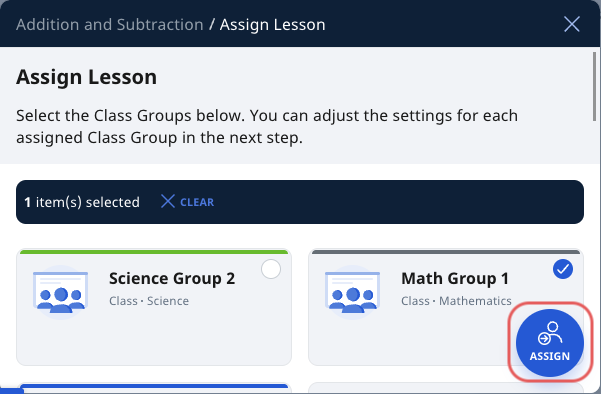This screenshot has width=601, height=394.
Task: Click the ASSIGN button label
Action: click(550, 356)
